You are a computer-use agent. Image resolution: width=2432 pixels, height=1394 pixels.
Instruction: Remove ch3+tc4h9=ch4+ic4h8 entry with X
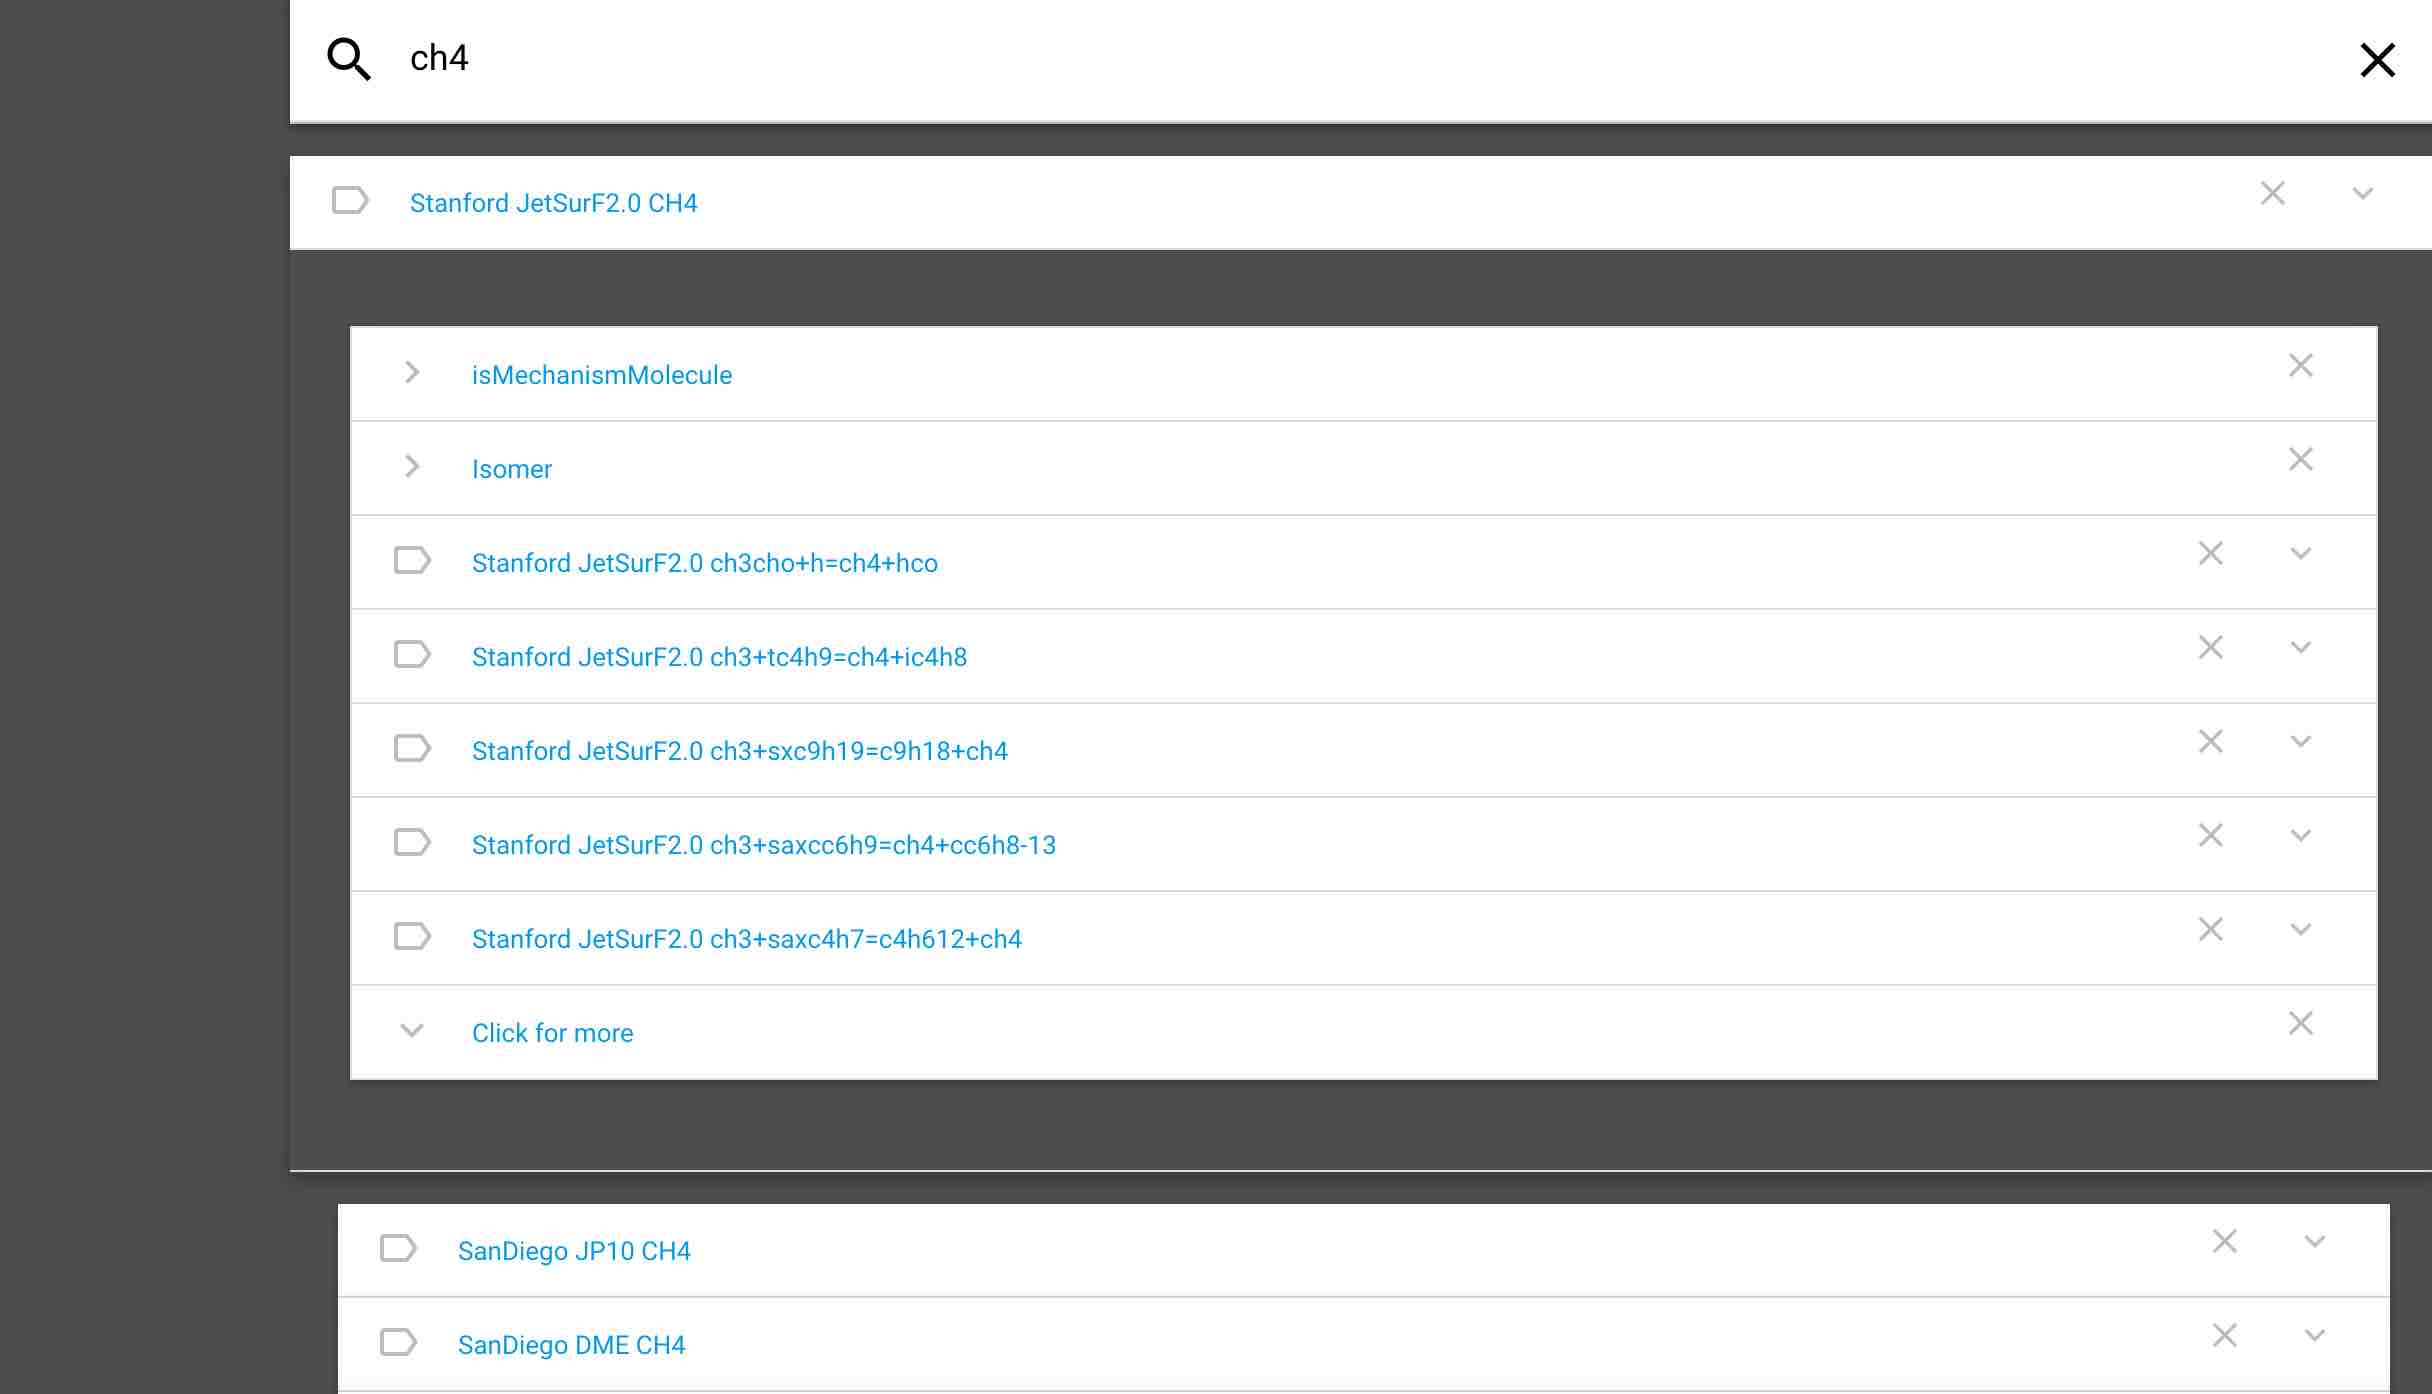(2211, 648)
